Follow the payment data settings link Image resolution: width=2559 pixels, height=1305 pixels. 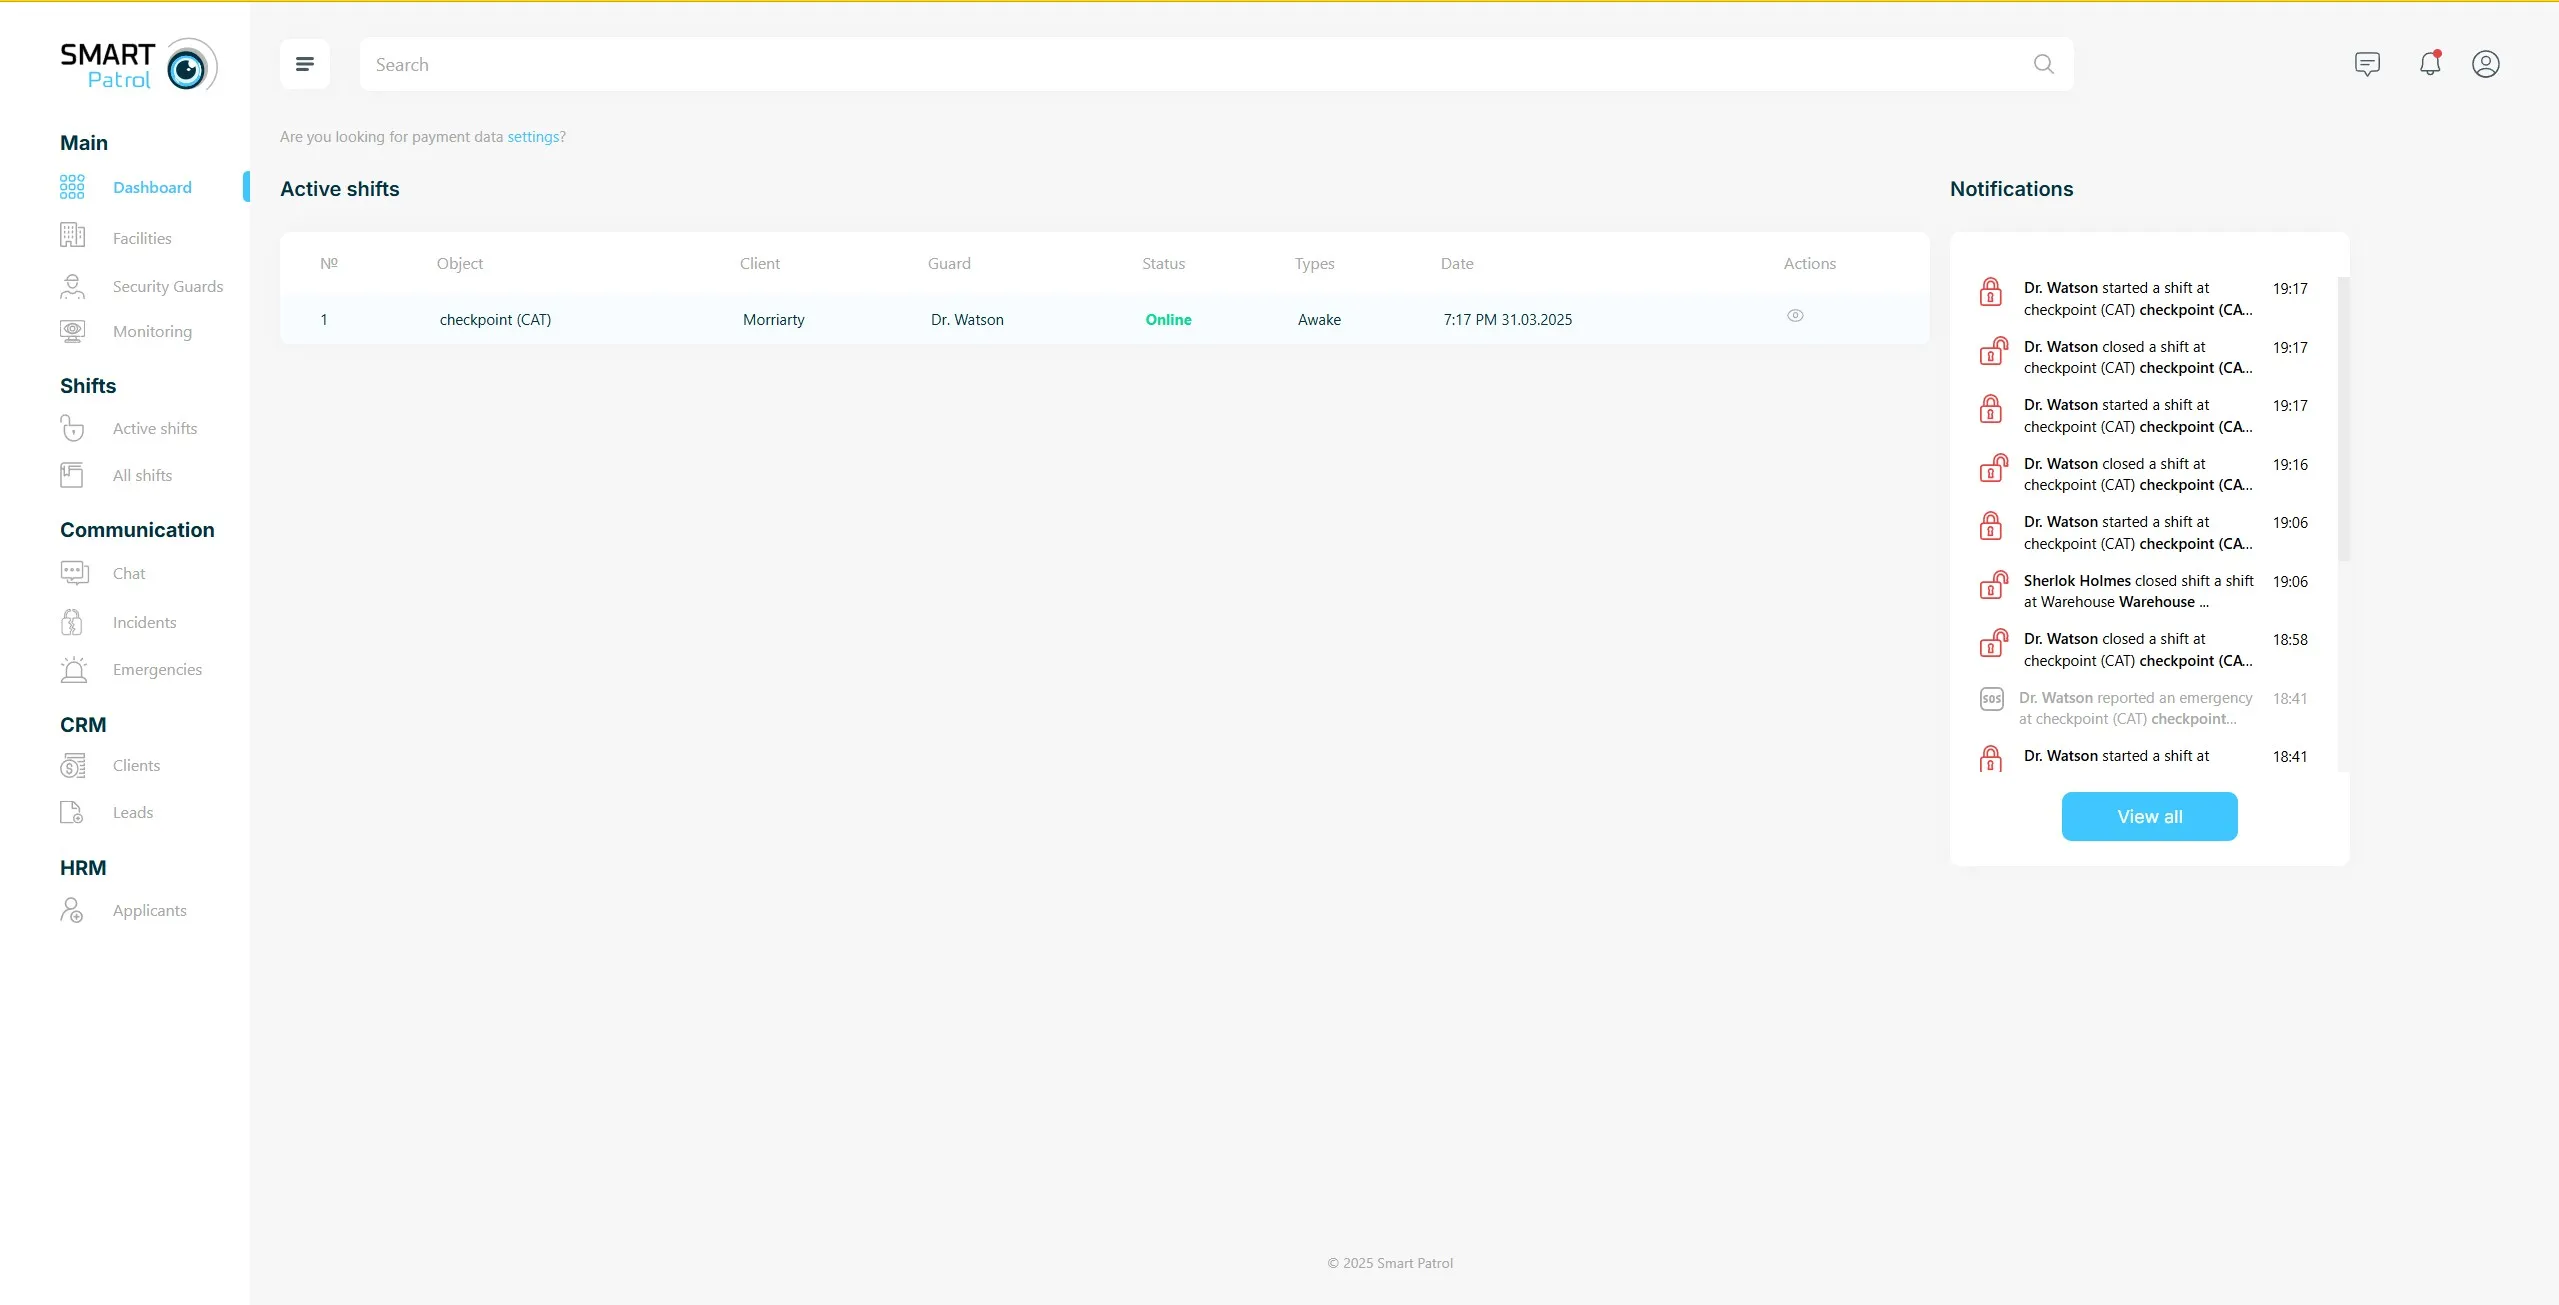point(533,137)
